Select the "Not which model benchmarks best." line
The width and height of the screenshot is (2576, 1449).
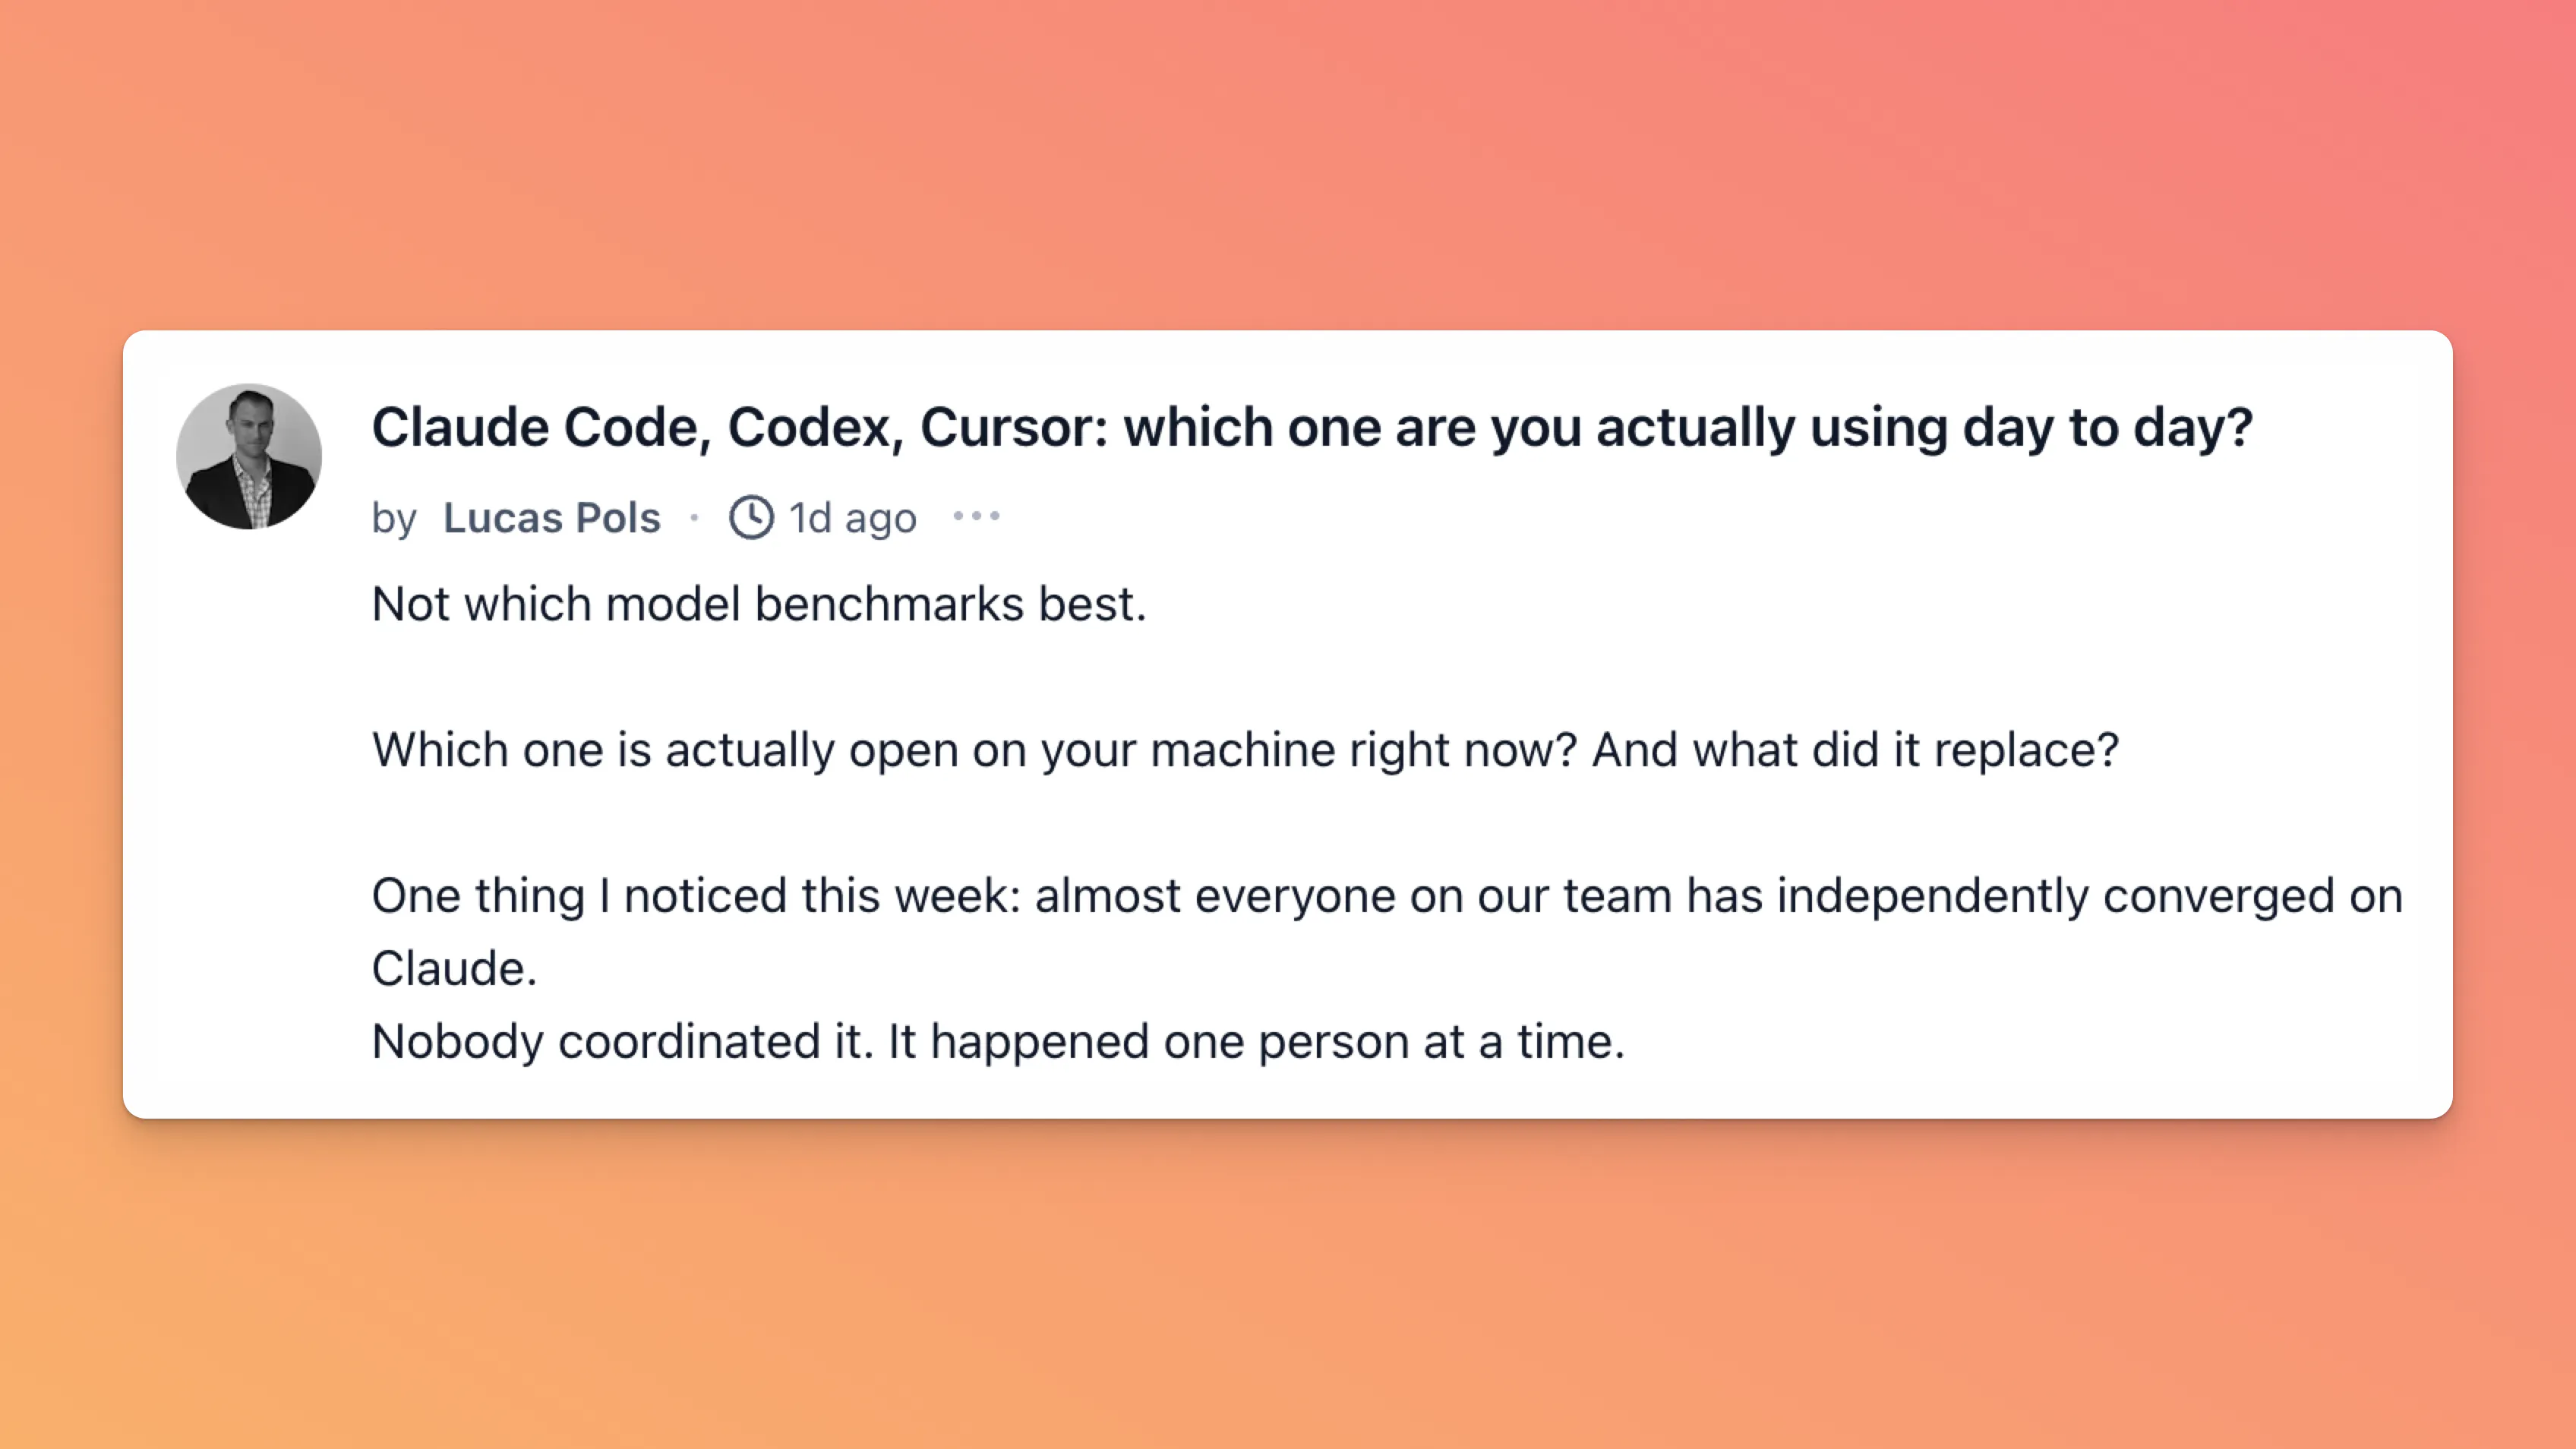coord(759,604)
